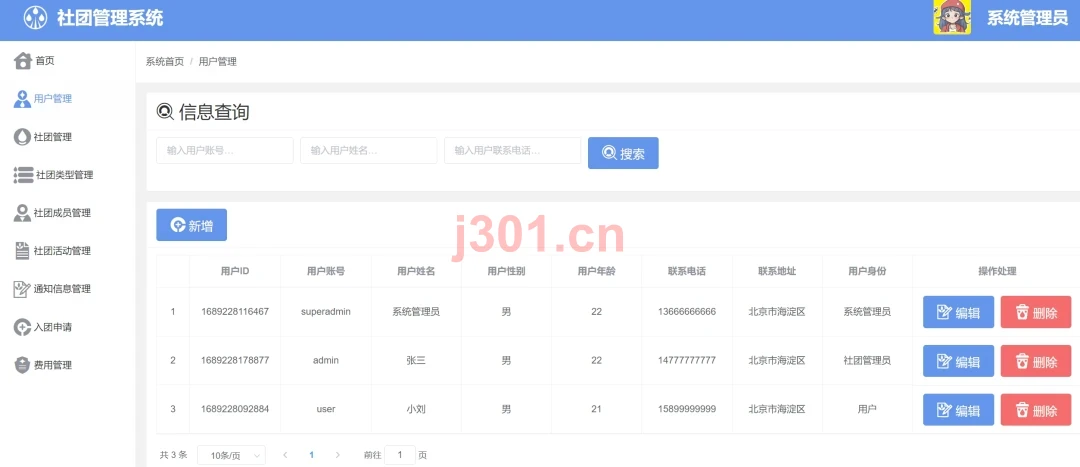The width and height of the screenshot is (1080, 467).
Task: Select page number 1 in pagination
Action: pos(311,455)
